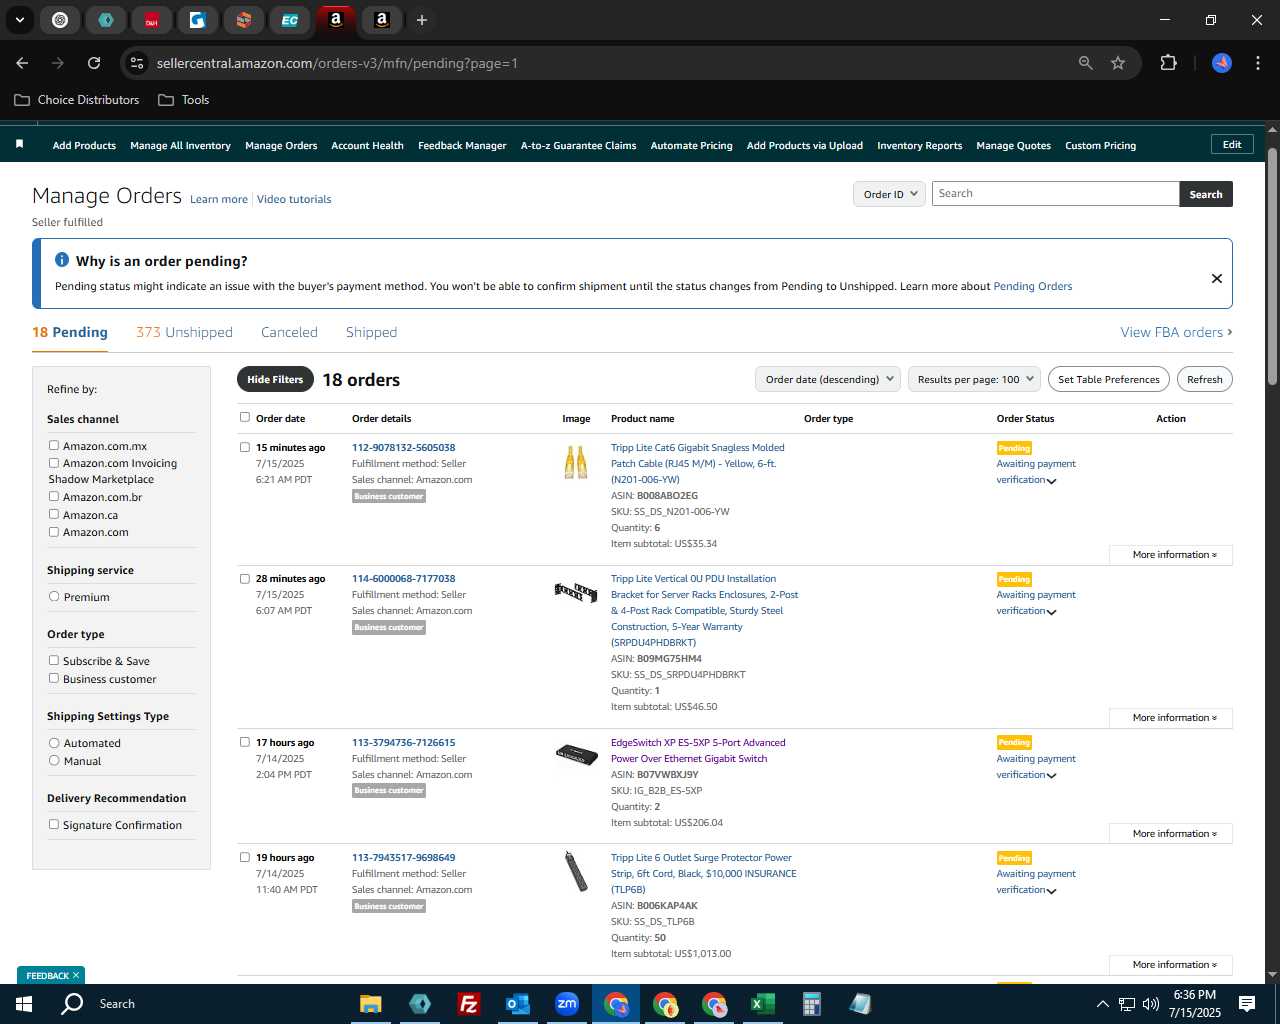Open Account Health in the nav bar
1280x1024 pixels.
[x=367, y=146]
